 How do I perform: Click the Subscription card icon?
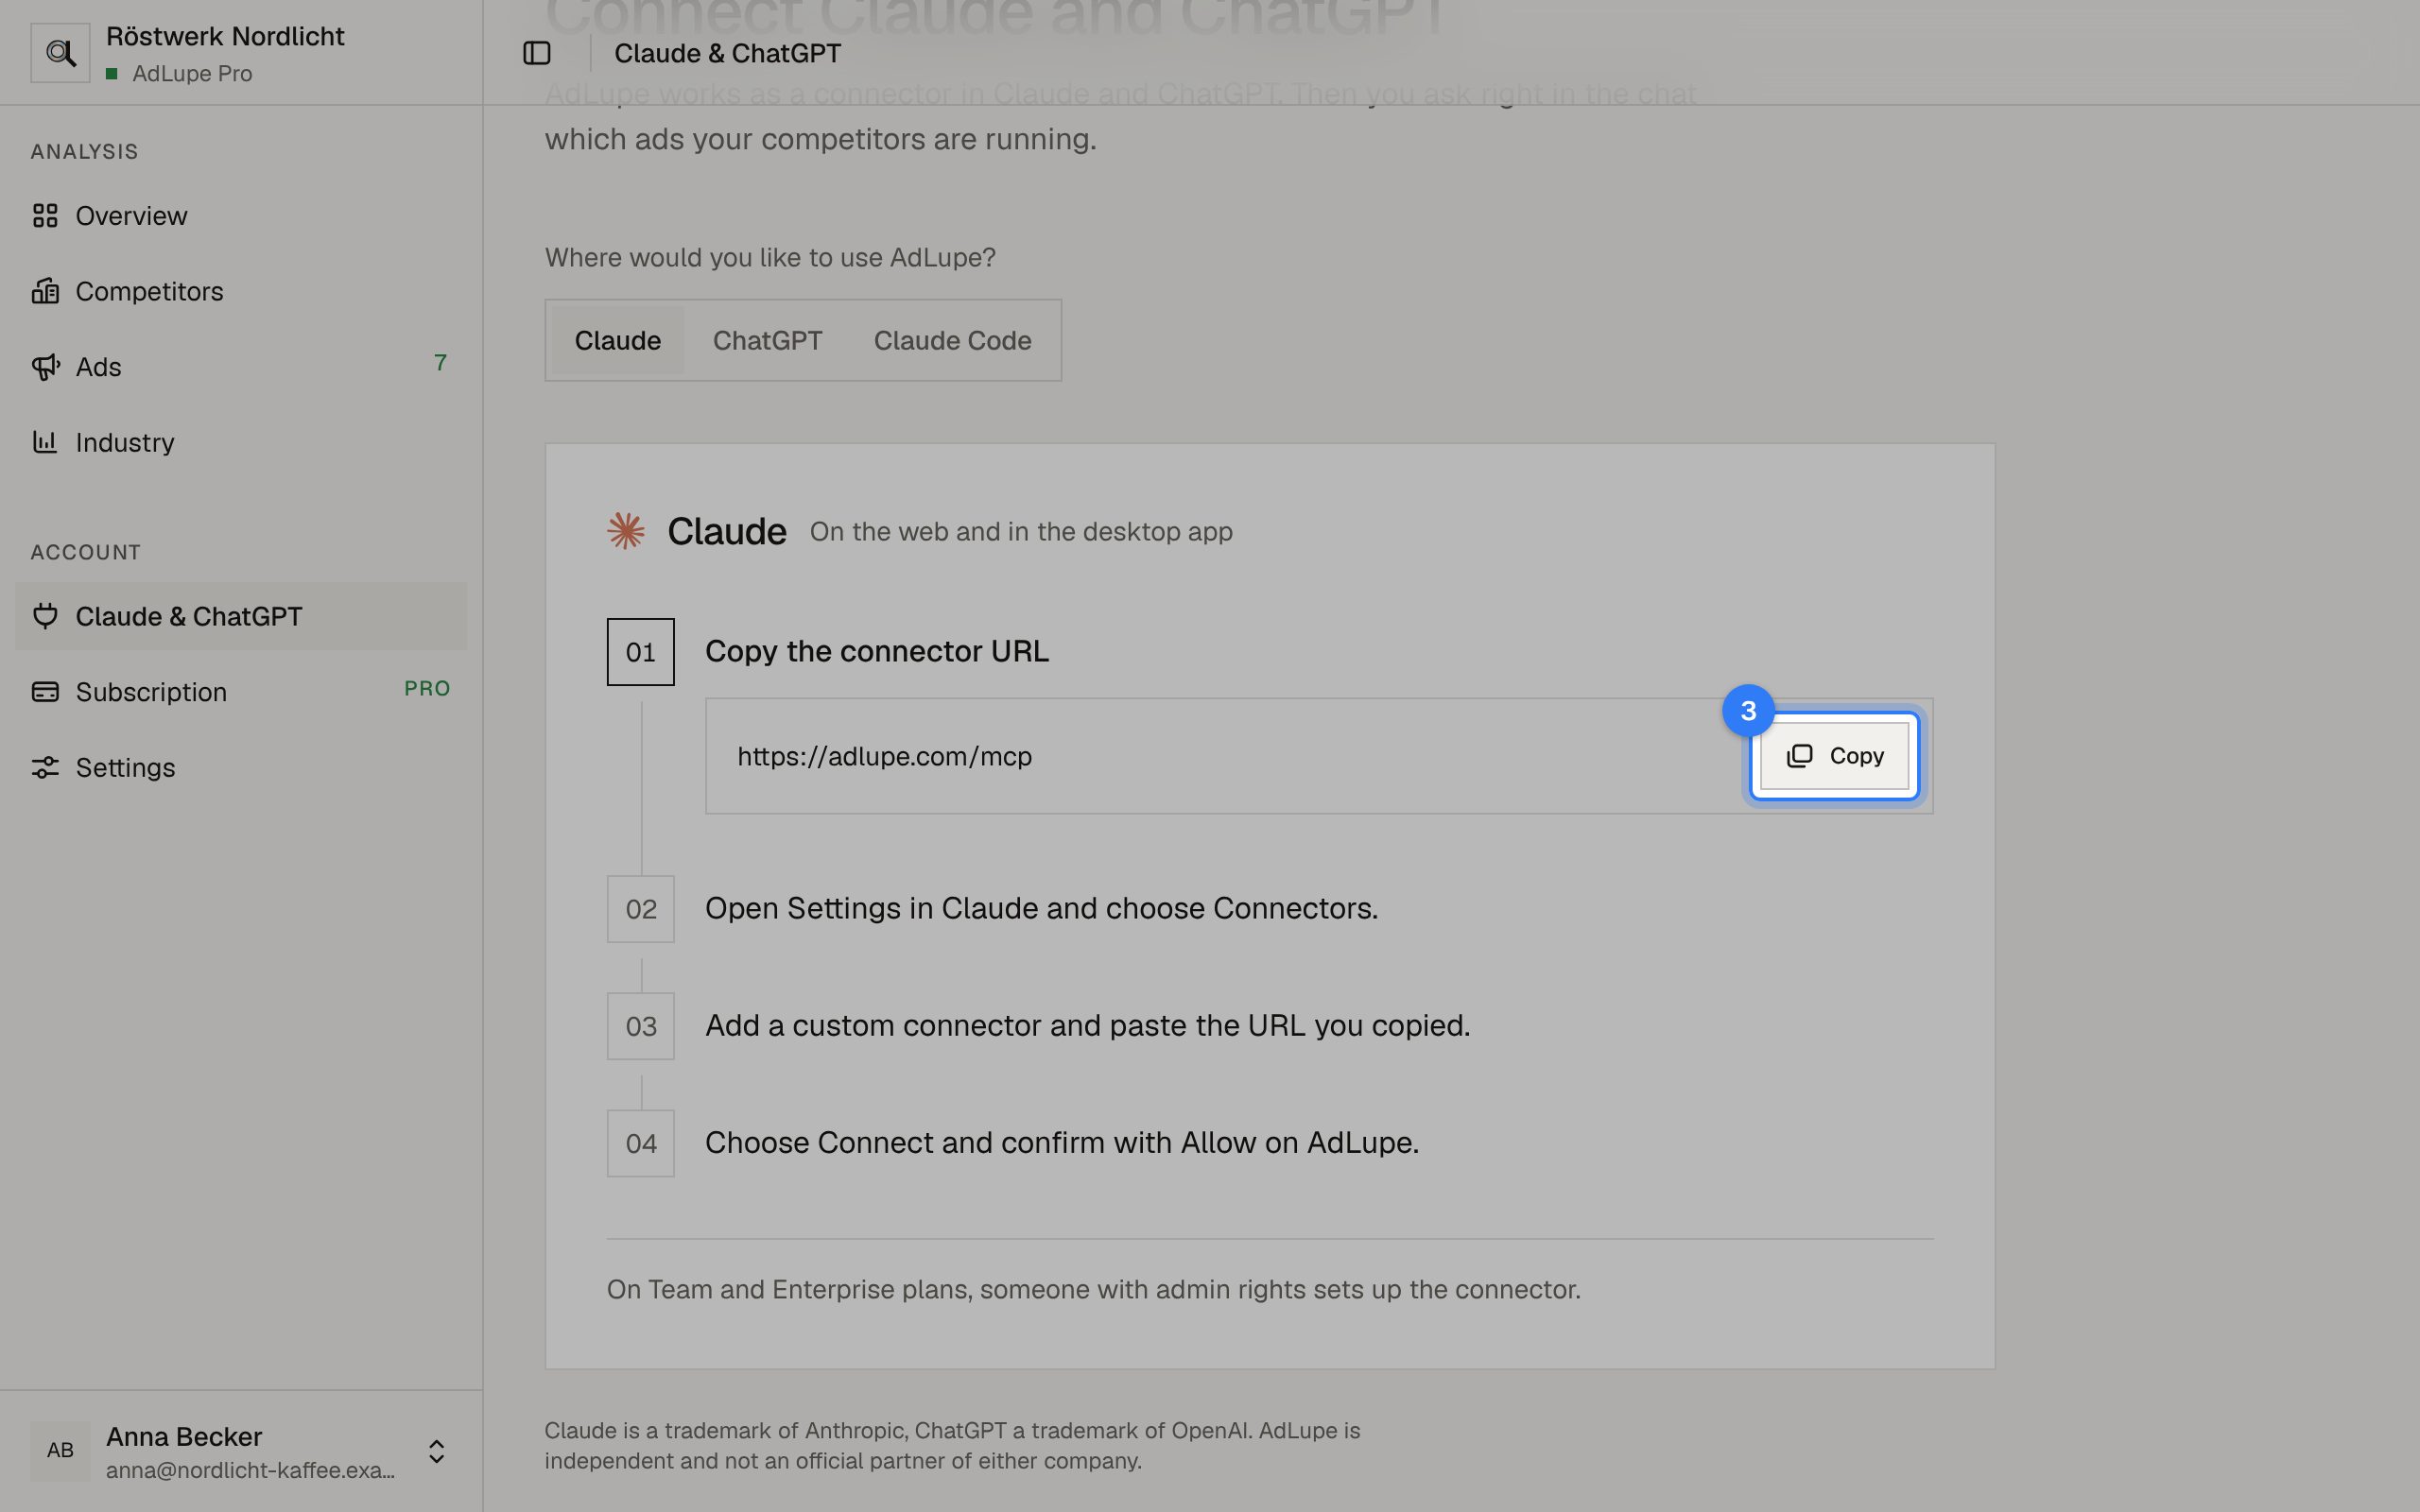(x=45, y=692)
